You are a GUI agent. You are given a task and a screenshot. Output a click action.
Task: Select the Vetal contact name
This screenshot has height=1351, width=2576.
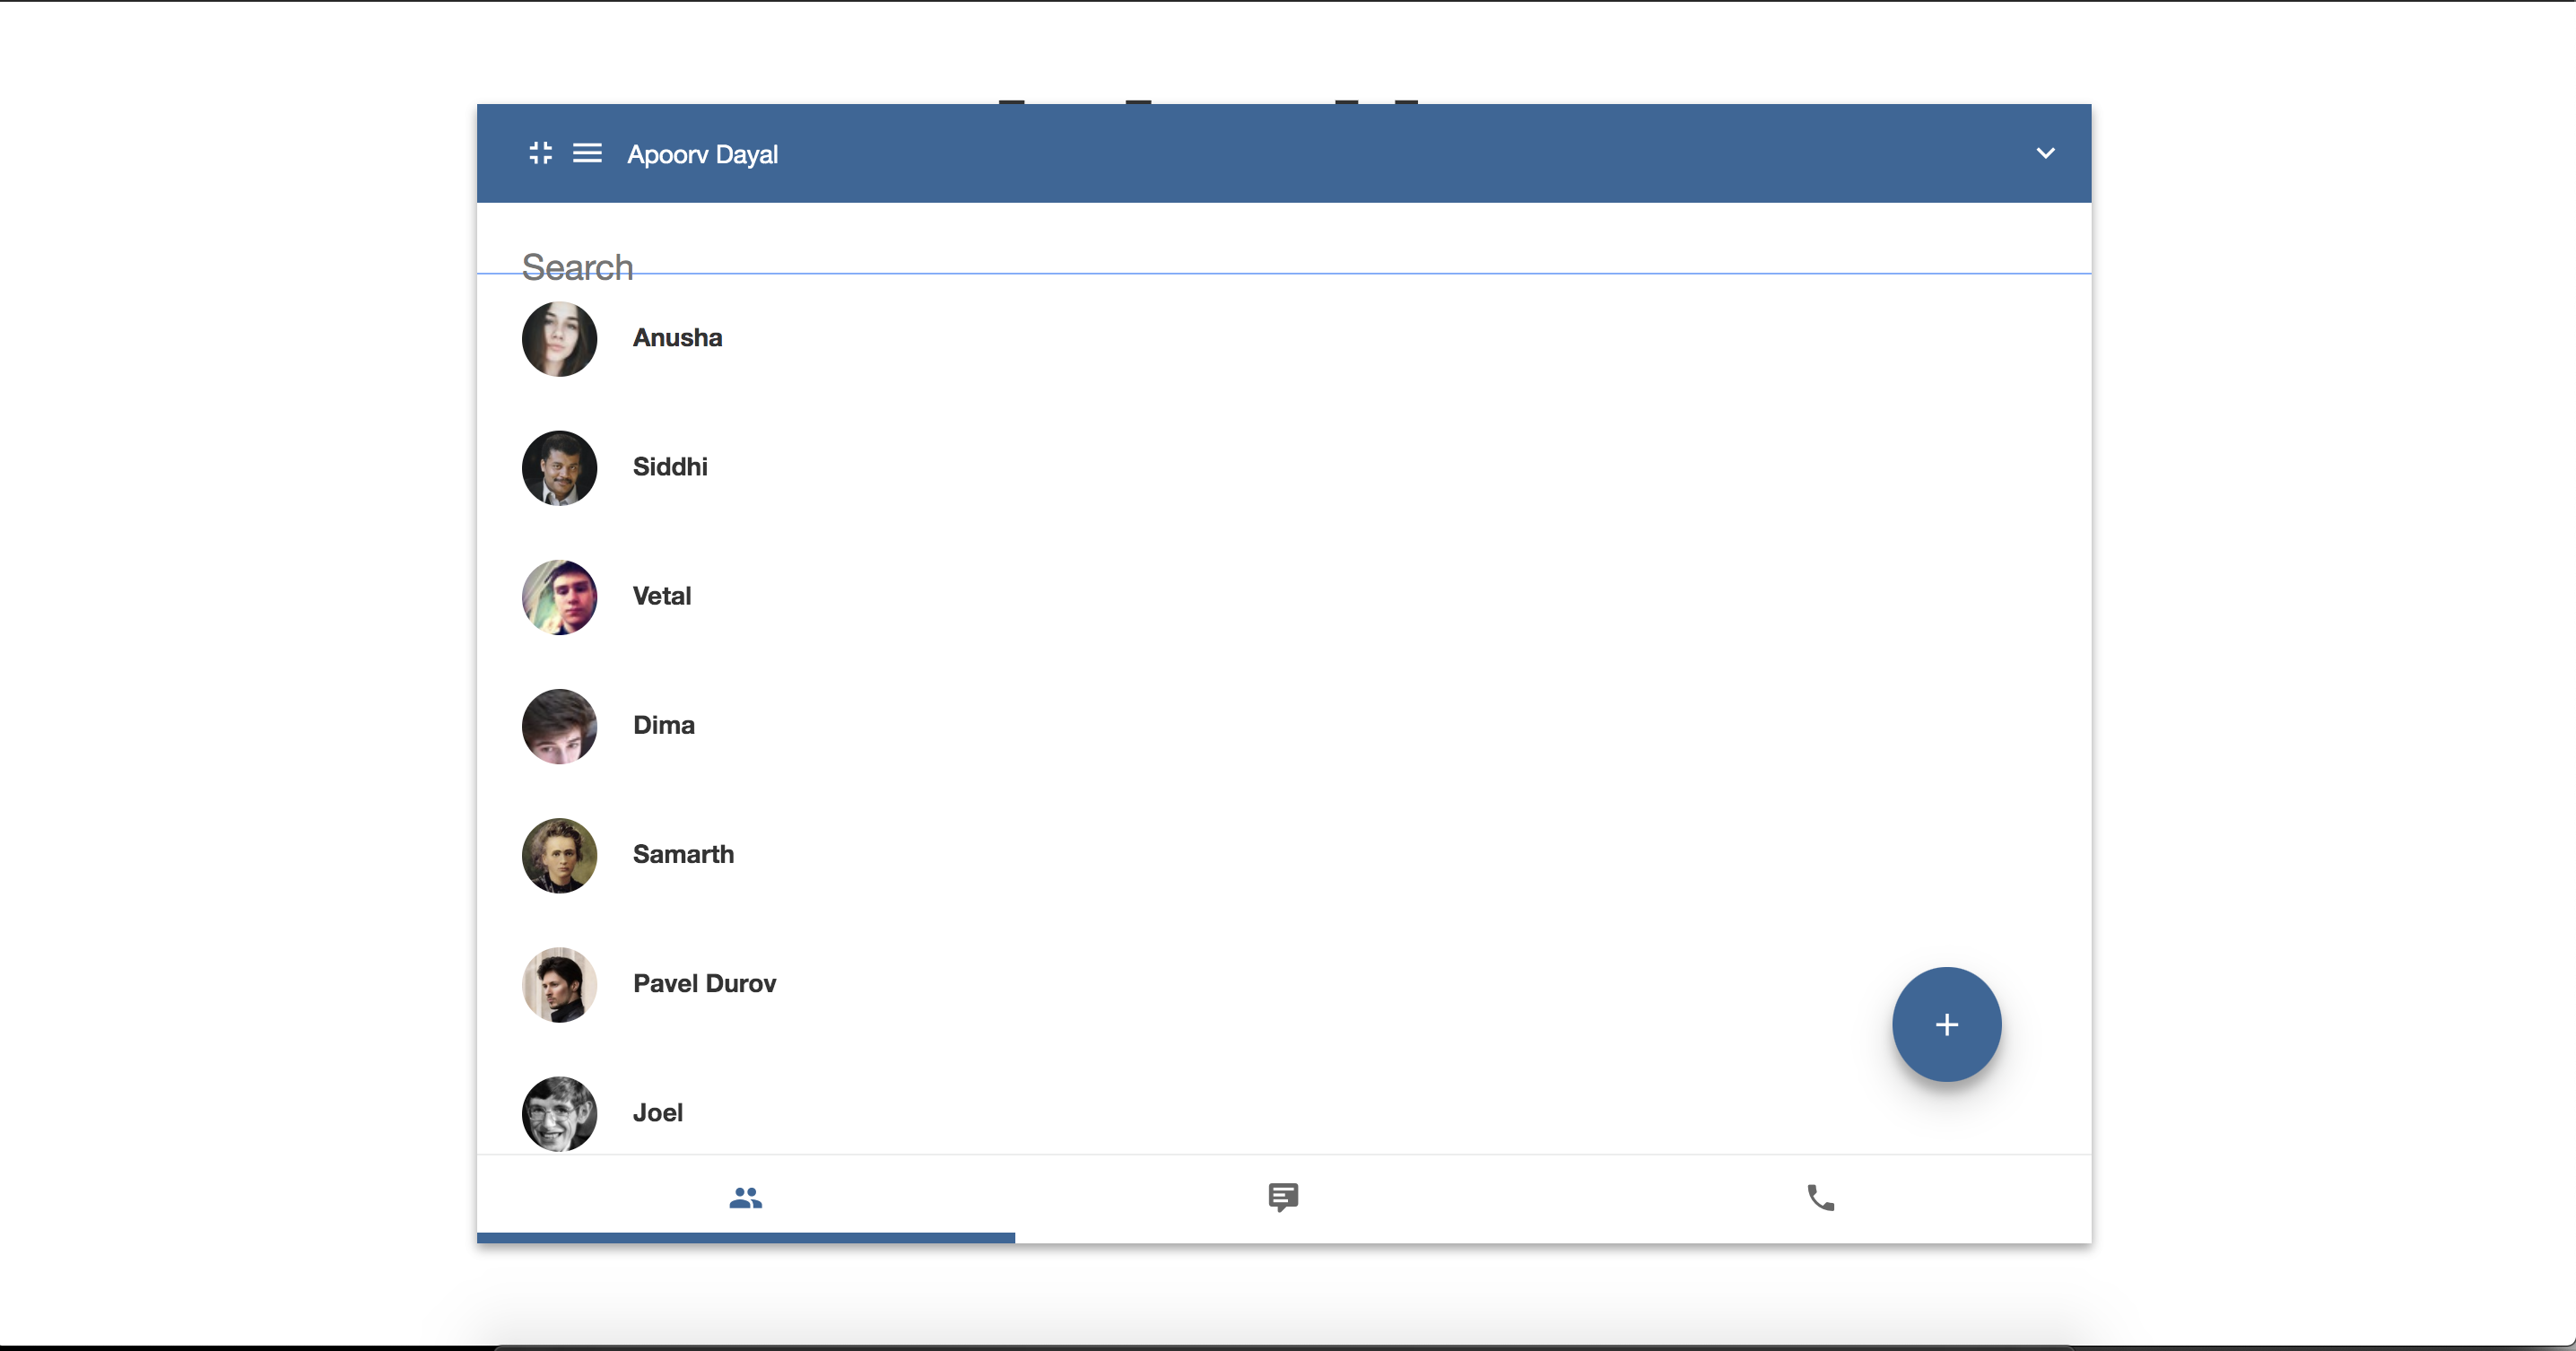pos(661,597)
